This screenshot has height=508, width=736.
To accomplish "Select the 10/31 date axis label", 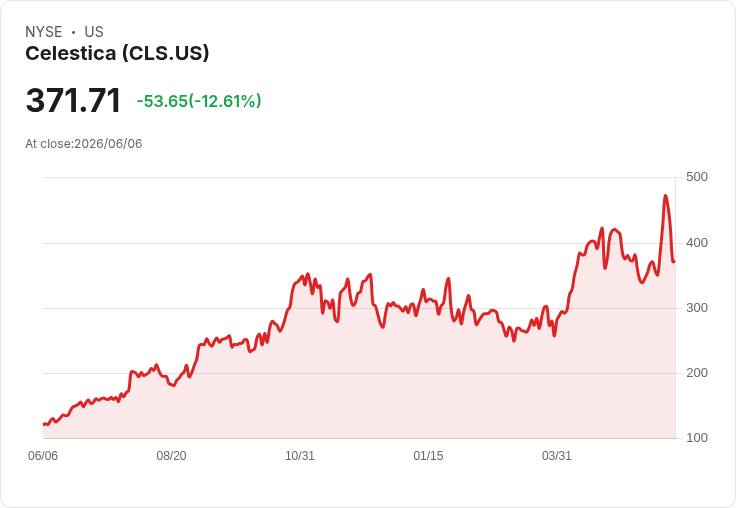I will (x=300, y=456).
